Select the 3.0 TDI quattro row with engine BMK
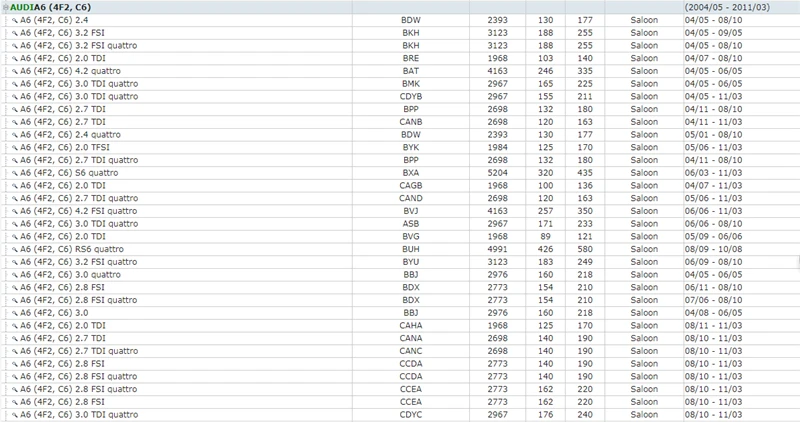Viewport: 800px width, 422px height. tap(400, 84)
